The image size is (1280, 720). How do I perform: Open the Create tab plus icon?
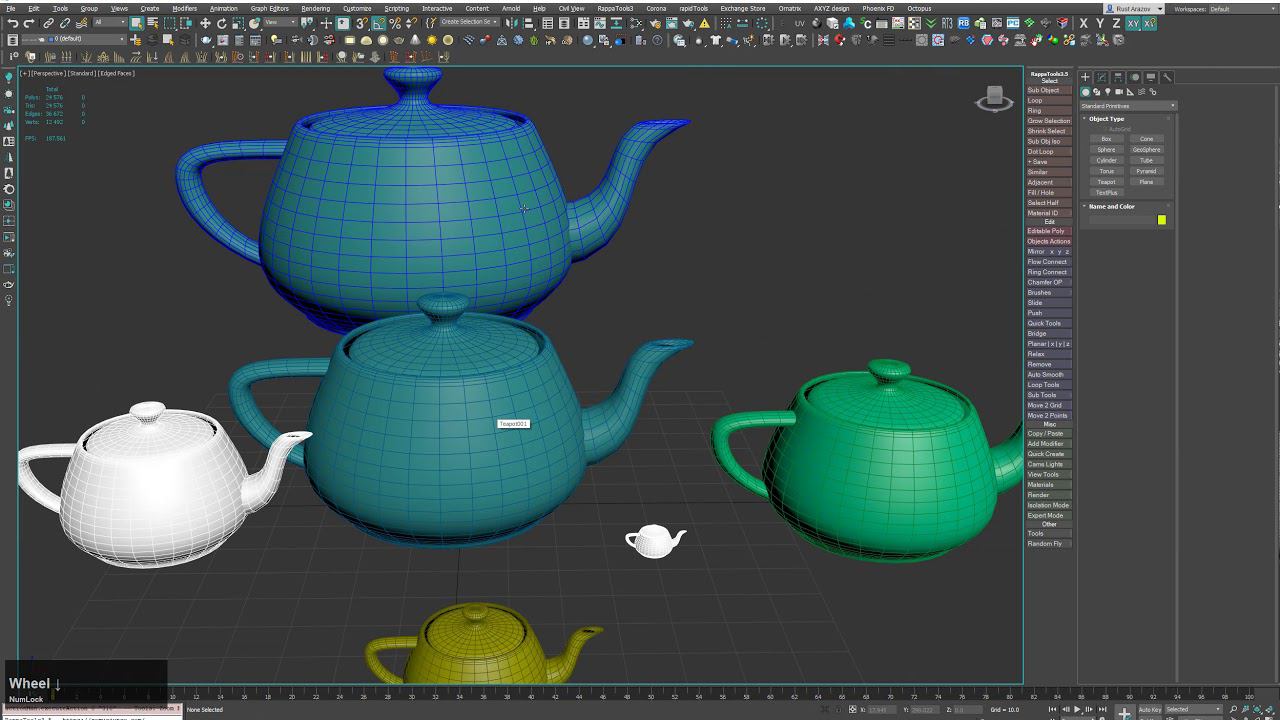1085,77
